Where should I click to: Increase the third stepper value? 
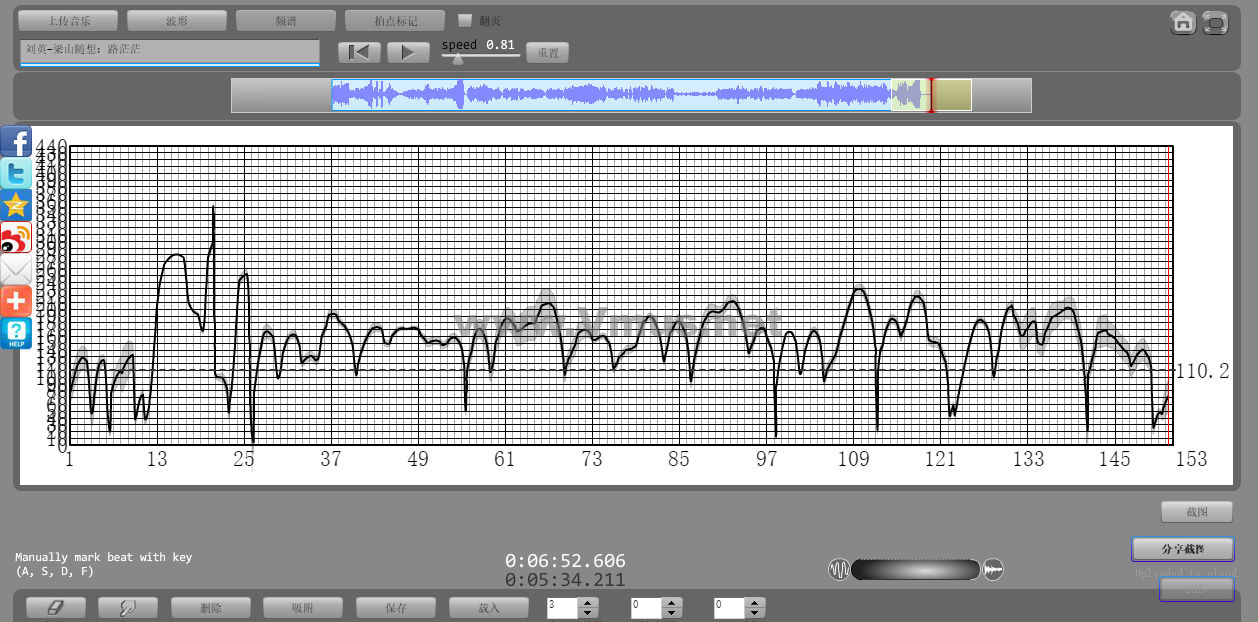pos(756,602)
